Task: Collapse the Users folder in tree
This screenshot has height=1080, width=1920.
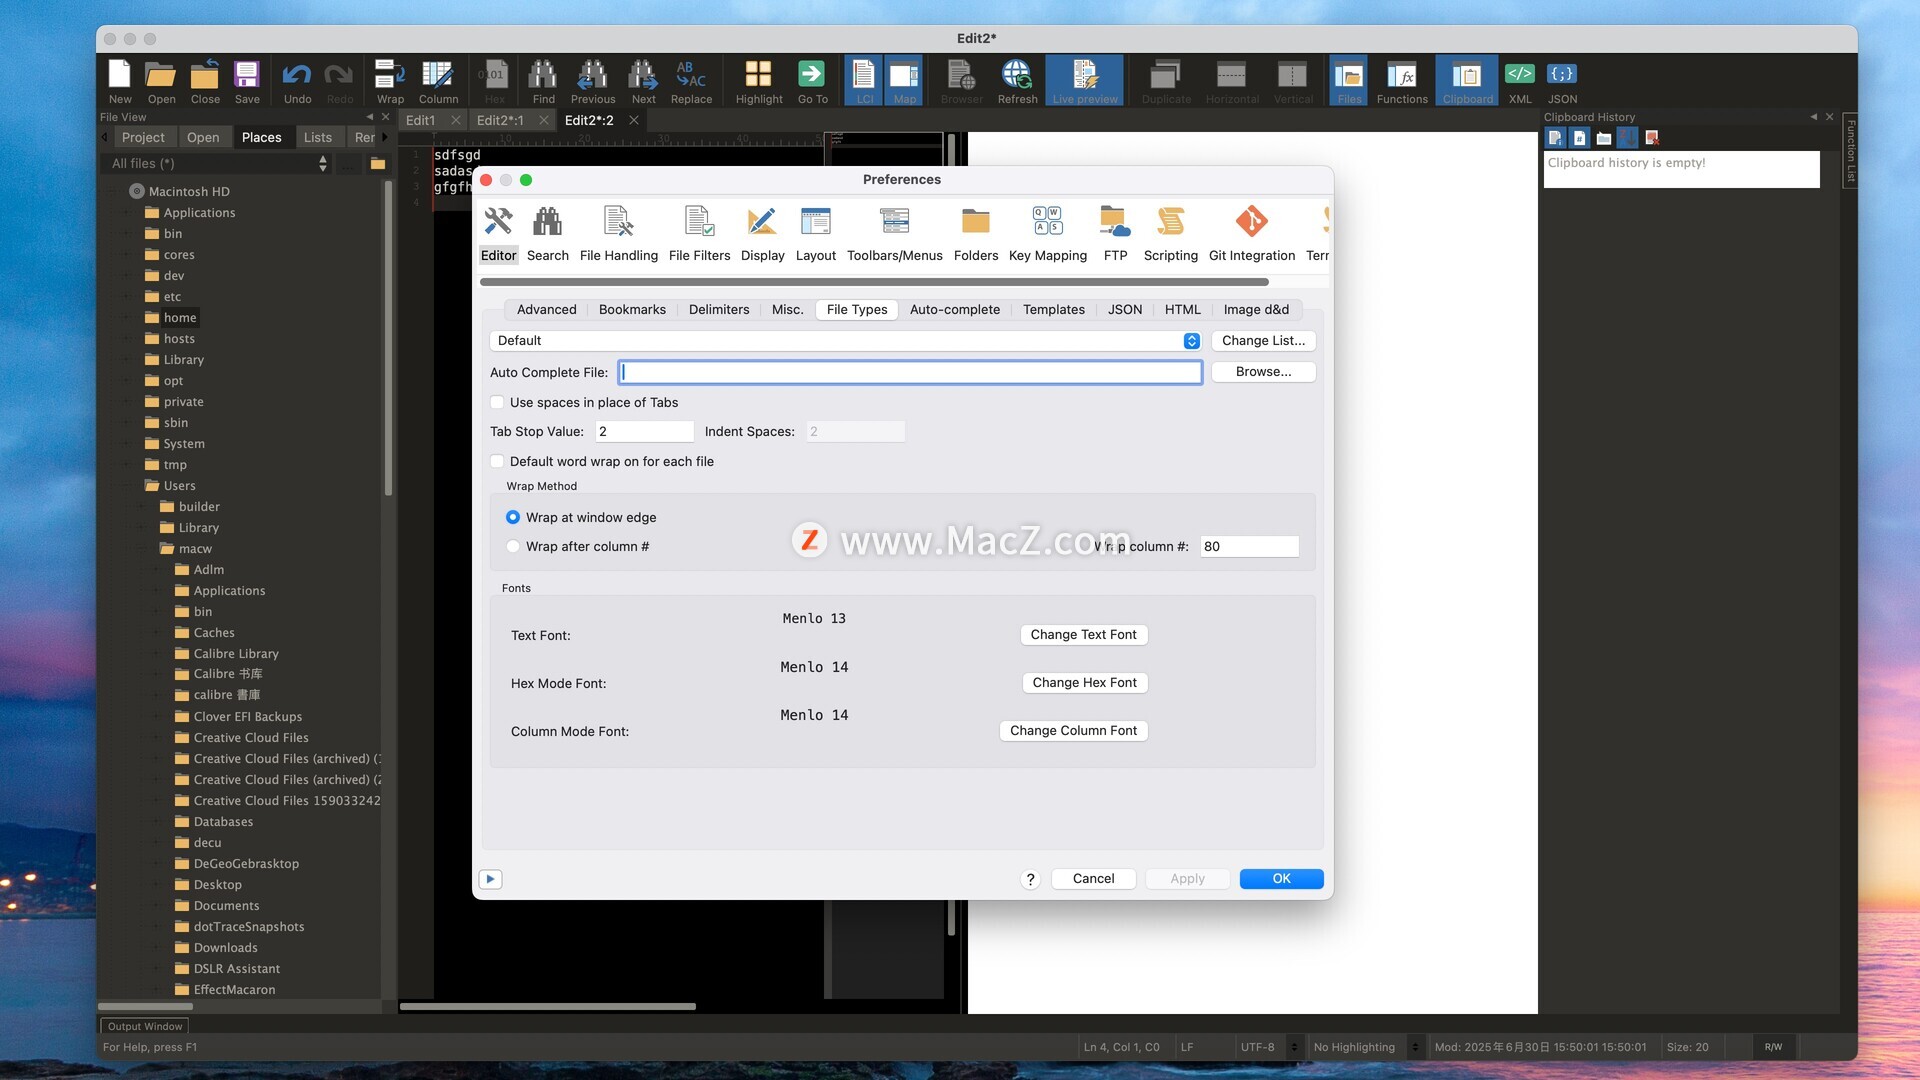Action: (127, 486)
